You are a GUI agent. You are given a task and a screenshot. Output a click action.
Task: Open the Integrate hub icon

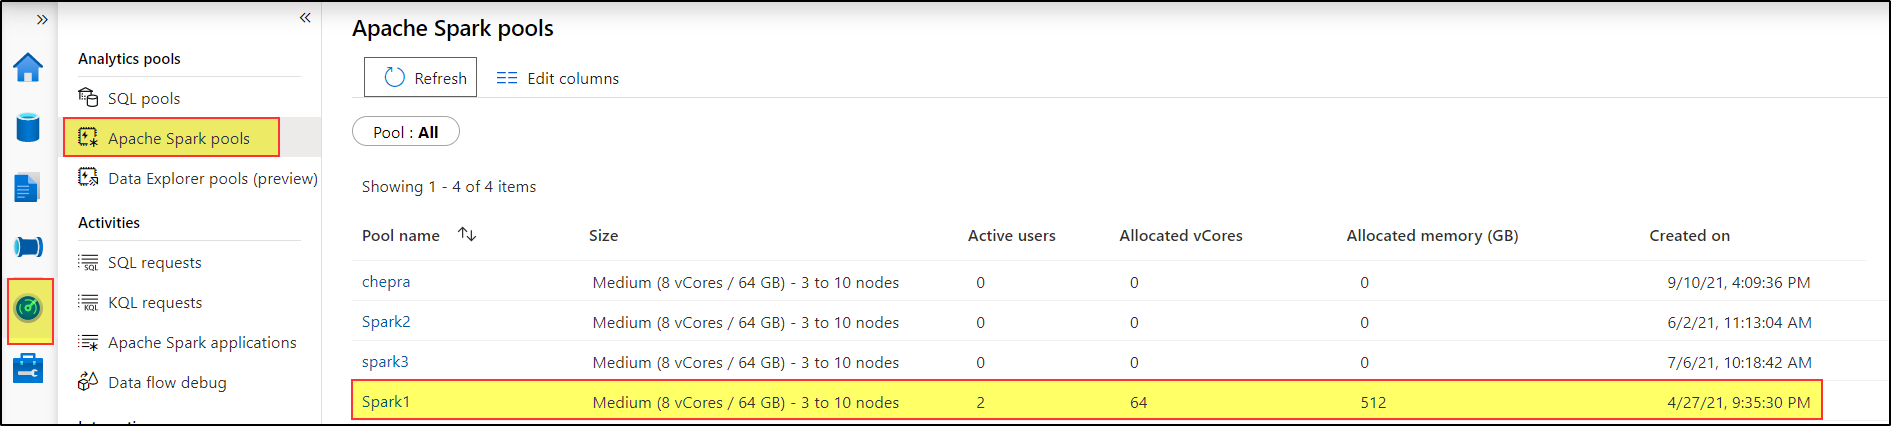click(28, 247)
